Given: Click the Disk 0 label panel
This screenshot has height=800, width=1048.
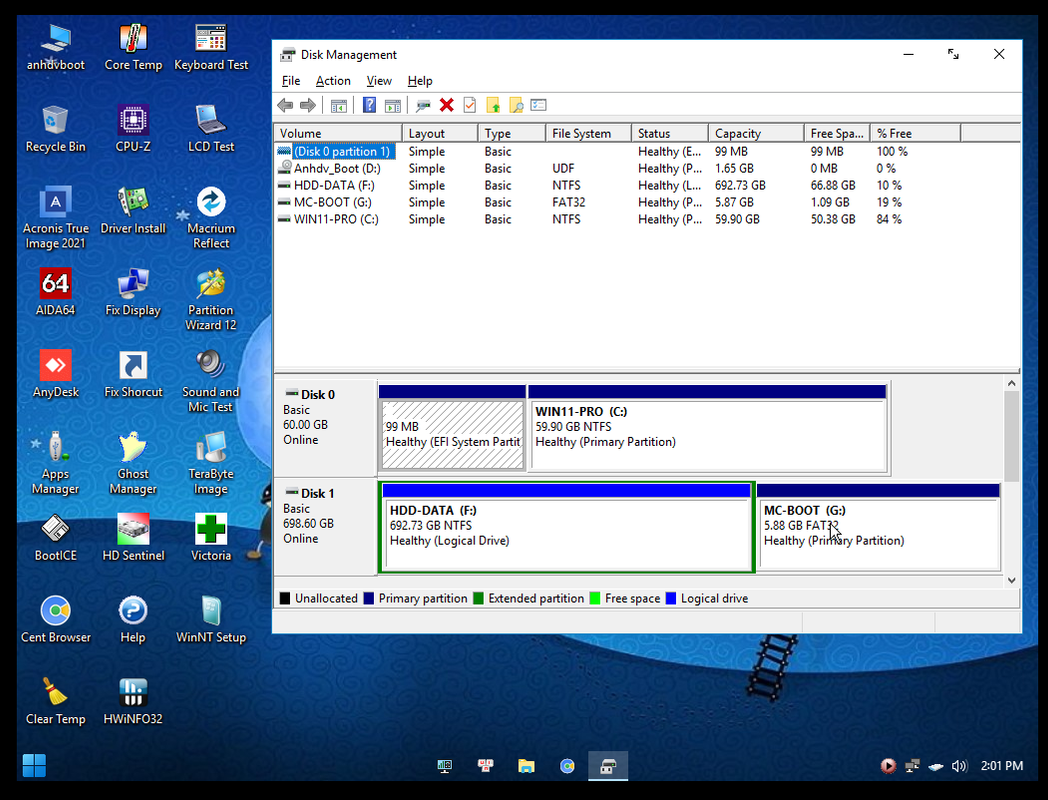Looking at the screenshot, I should point(325,426).
